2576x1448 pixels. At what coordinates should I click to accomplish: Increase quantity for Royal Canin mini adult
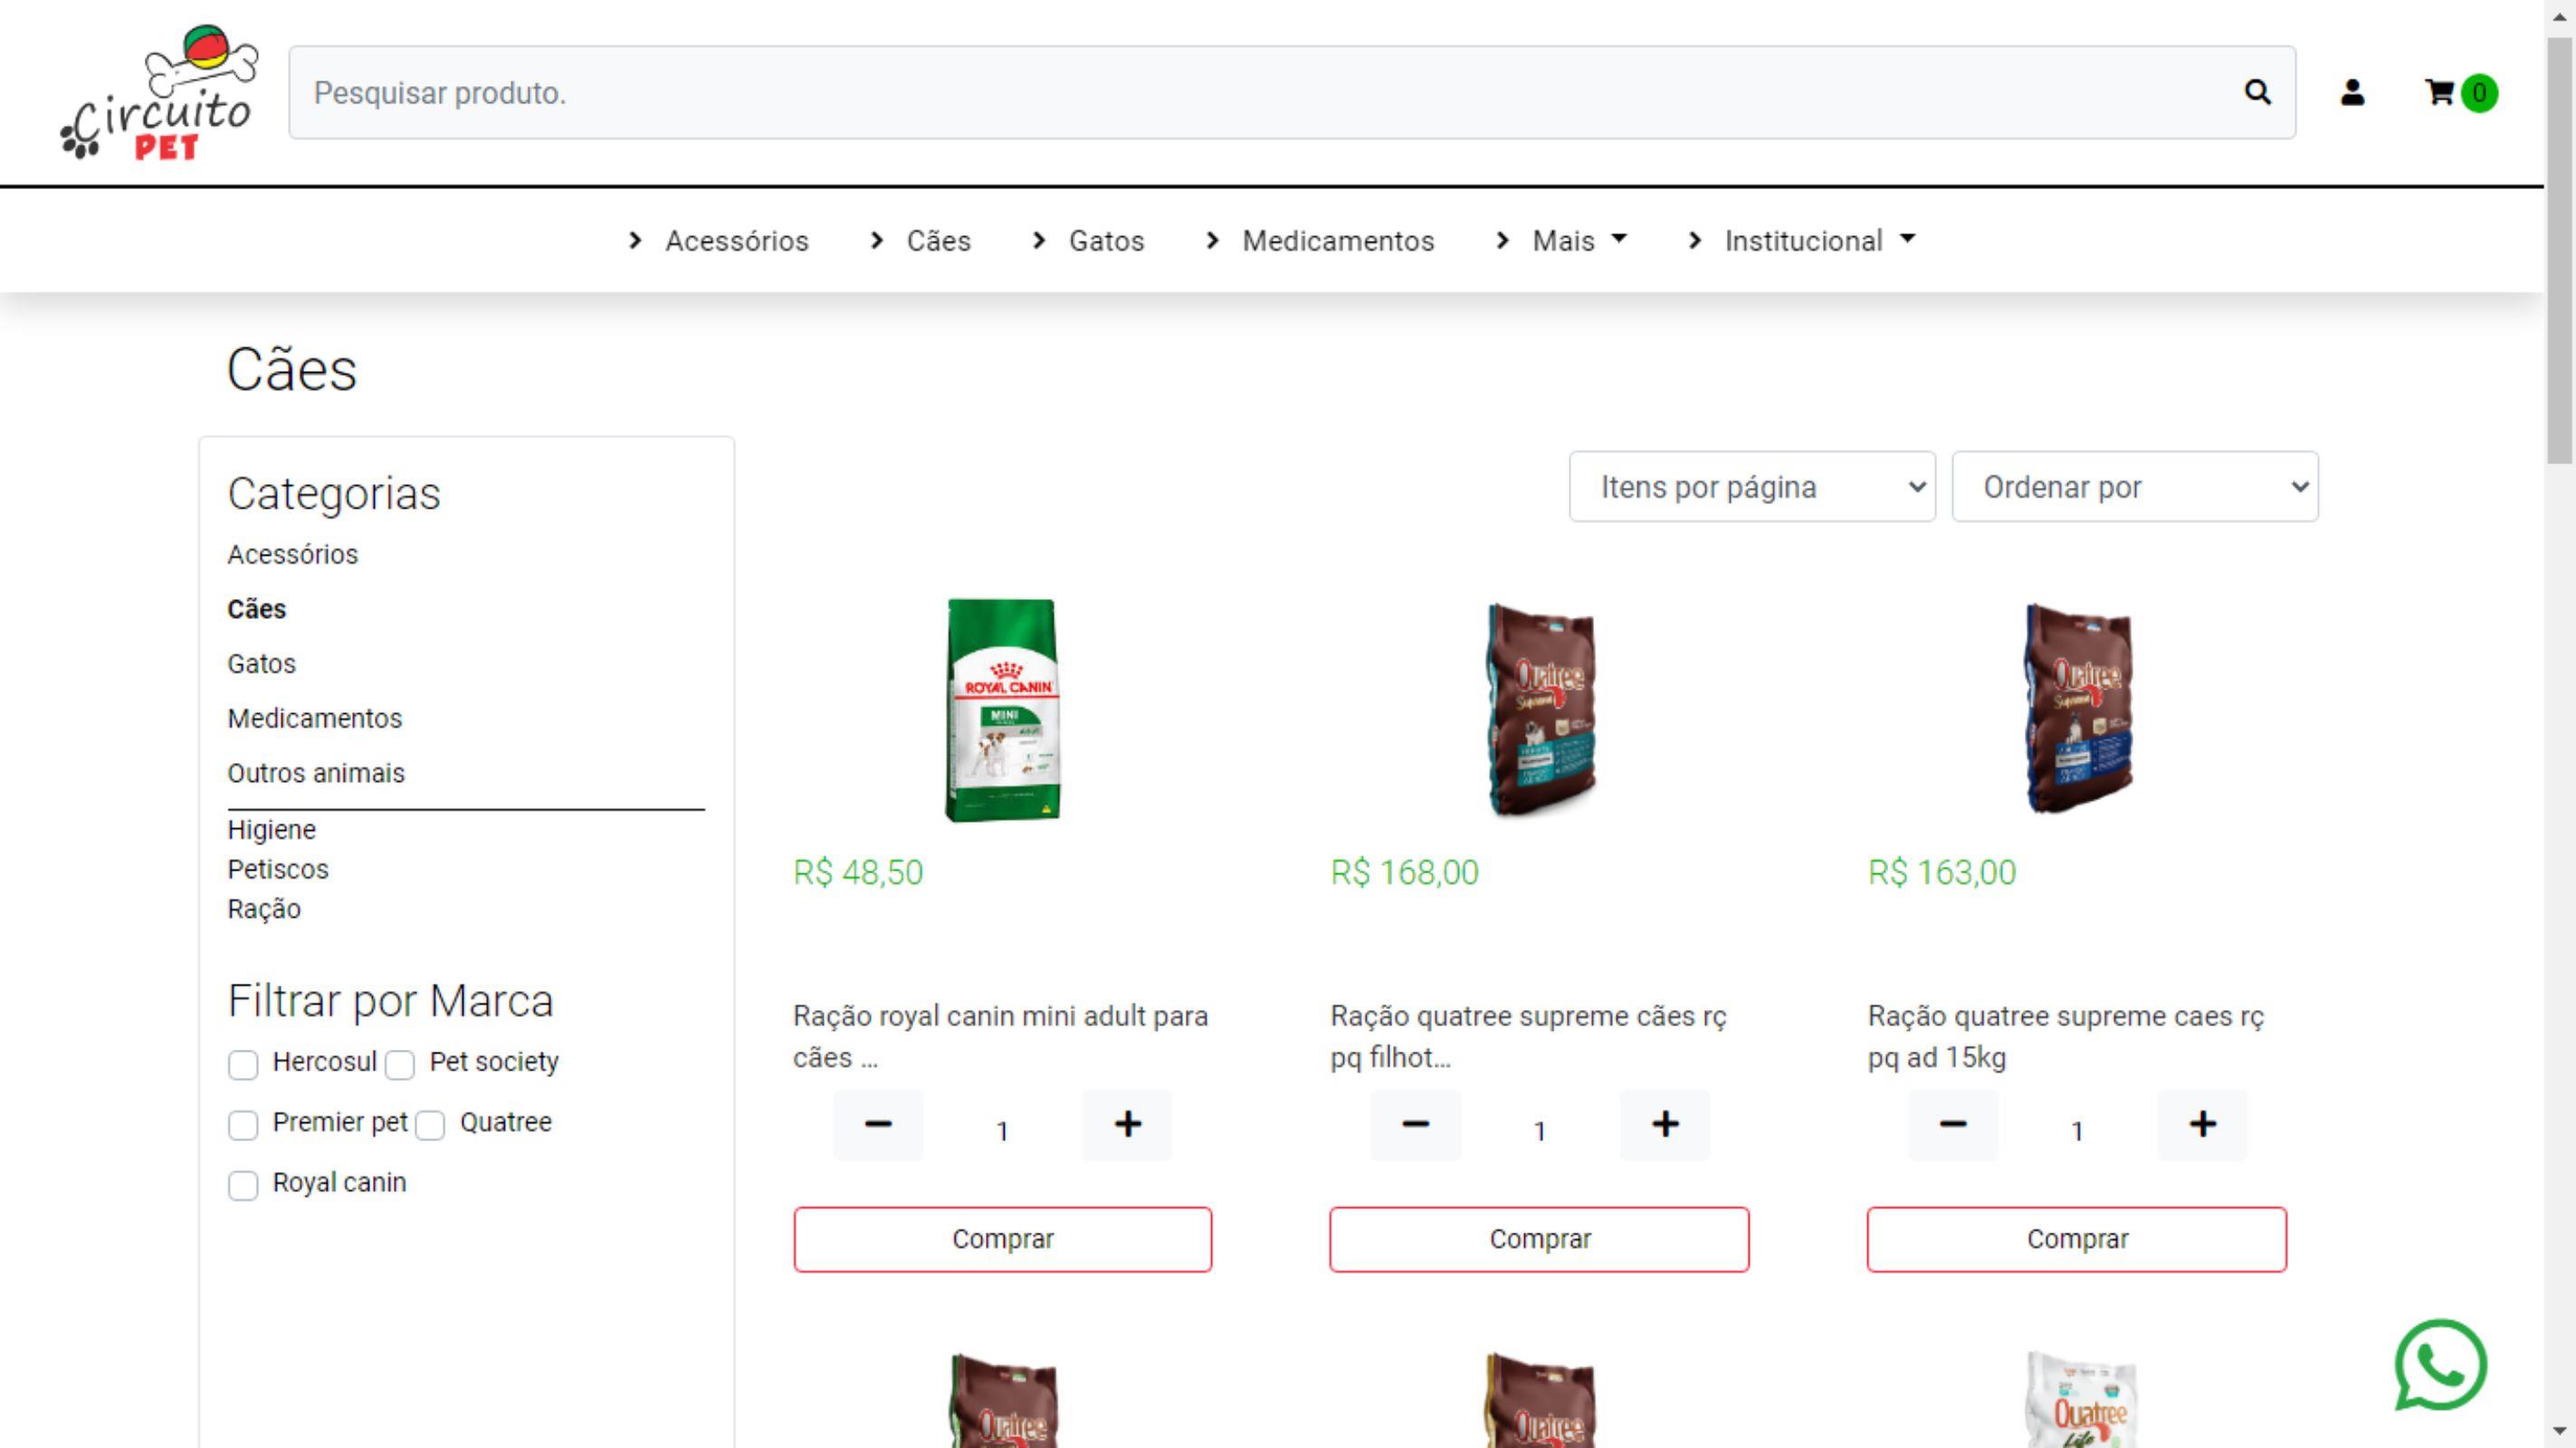tap(1127, 1124)
